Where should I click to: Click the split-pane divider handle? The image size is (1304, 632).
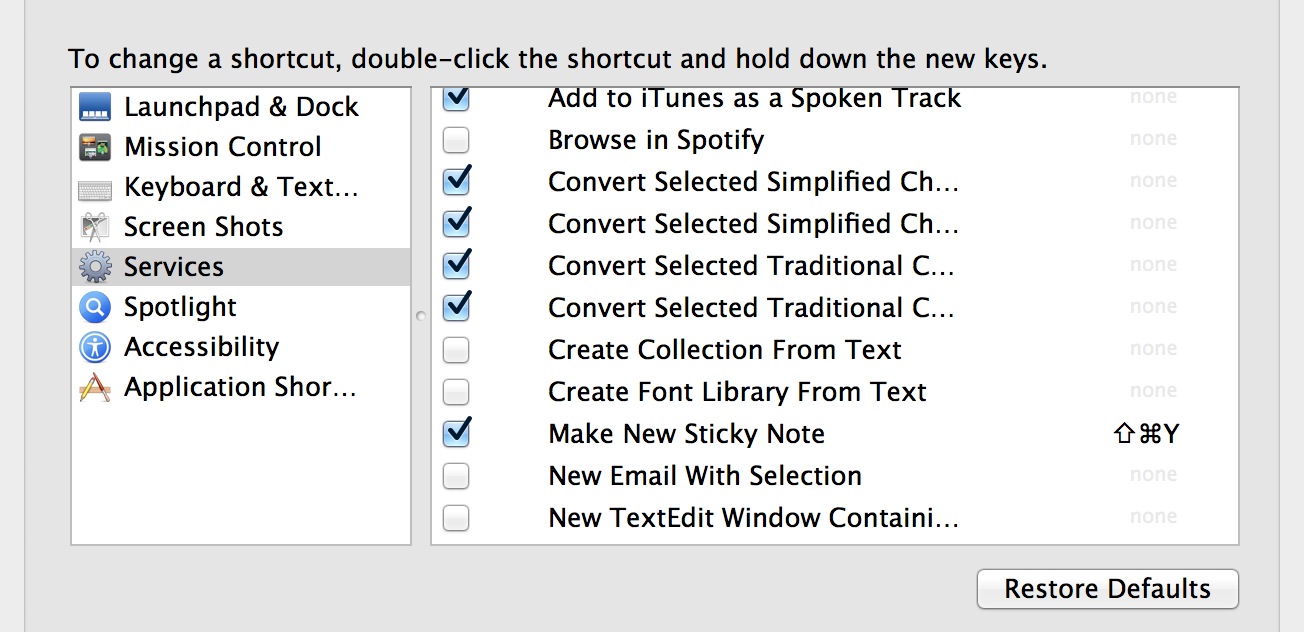tap(421, 316)
